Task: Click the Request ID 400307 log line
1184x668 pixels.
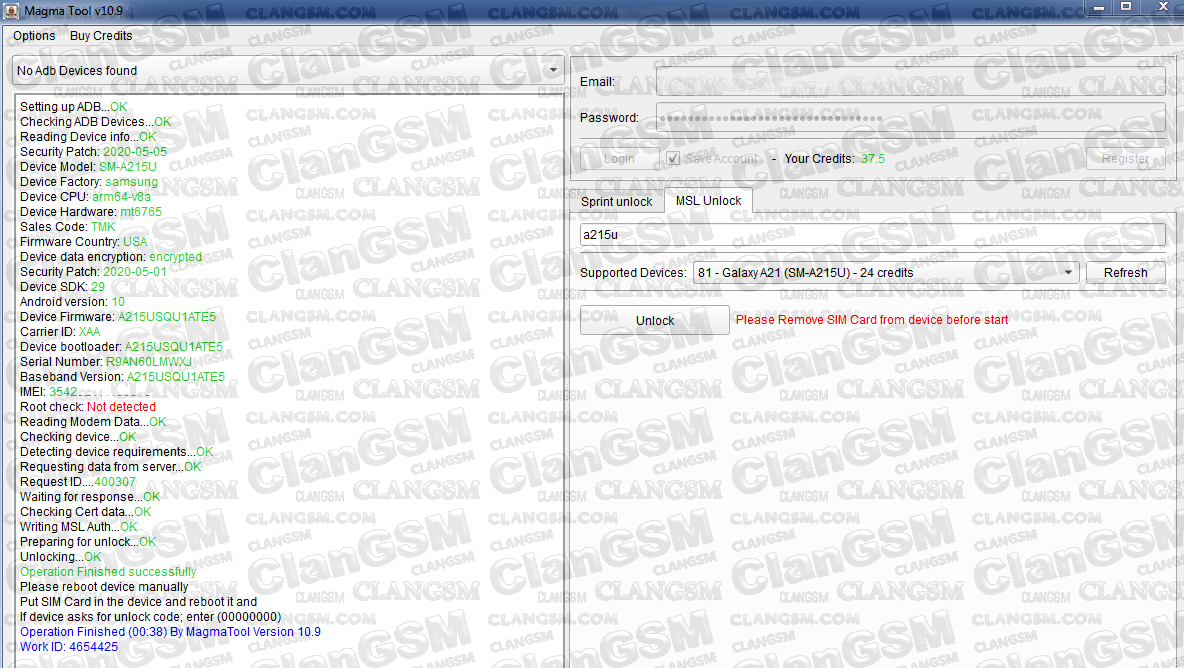Action: tap(78, 482)
